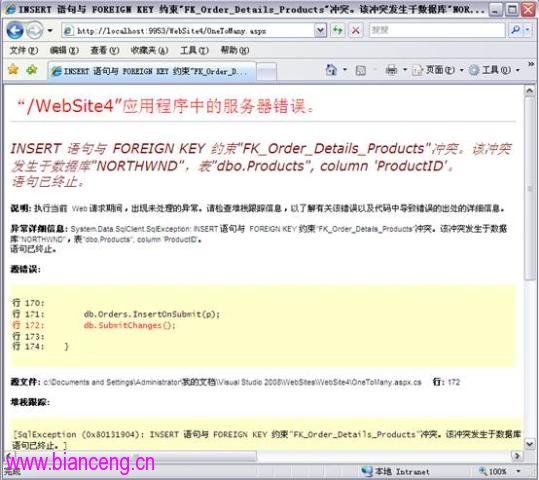Open the 编辑(E) menu
This screenshot has width=539, height=480.
64,51
